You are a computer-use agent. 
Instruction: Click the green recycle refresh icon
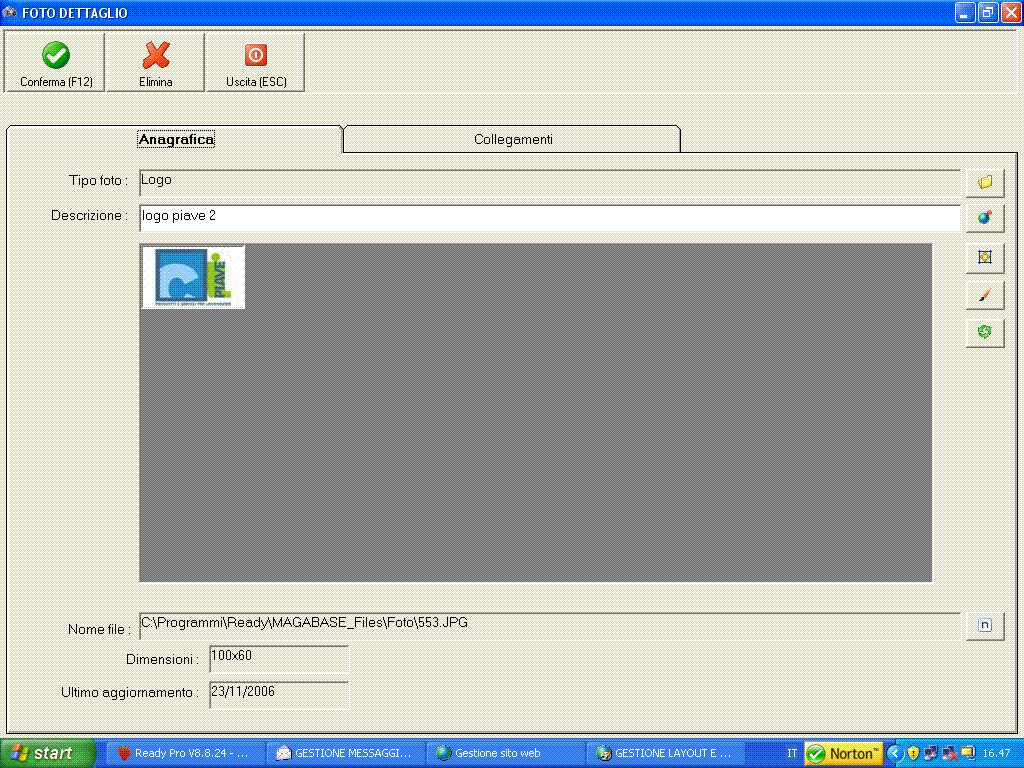(985, 332)
